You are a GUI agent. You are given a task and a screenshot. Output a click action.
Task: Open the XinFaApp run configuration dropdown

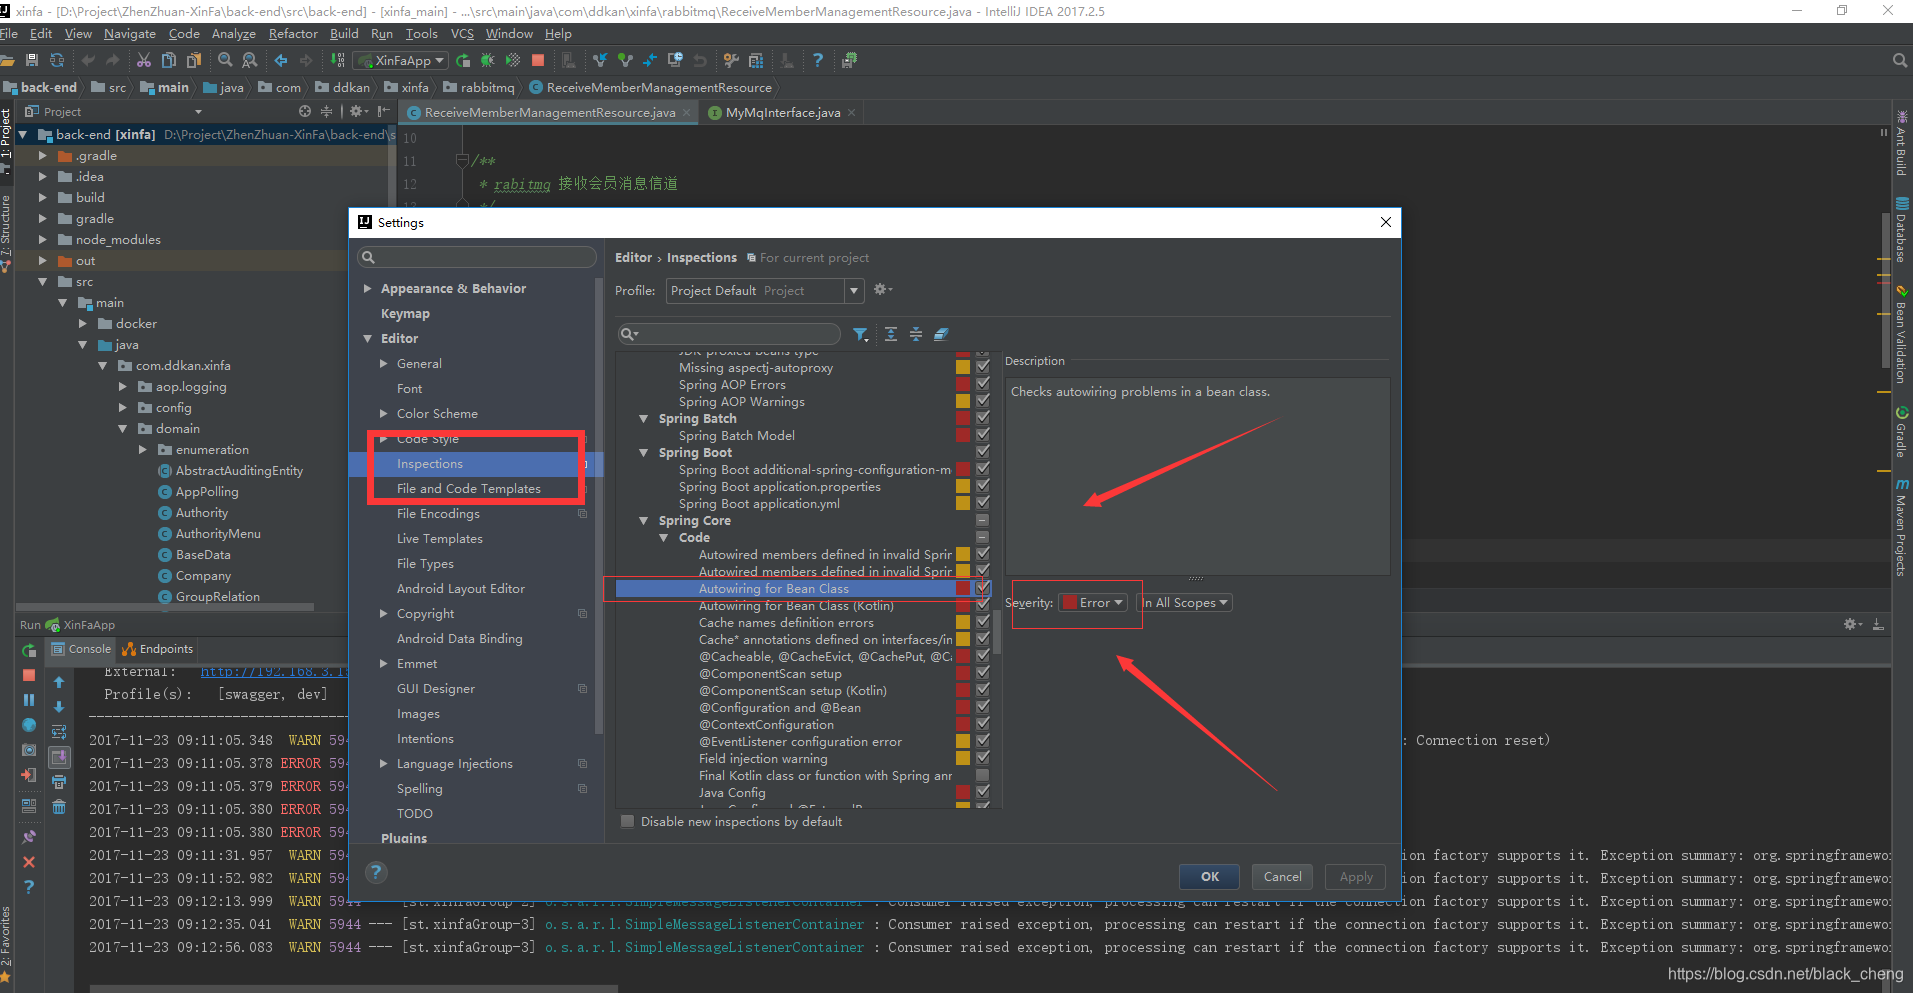pyautogui.click(x=401, y=60)
